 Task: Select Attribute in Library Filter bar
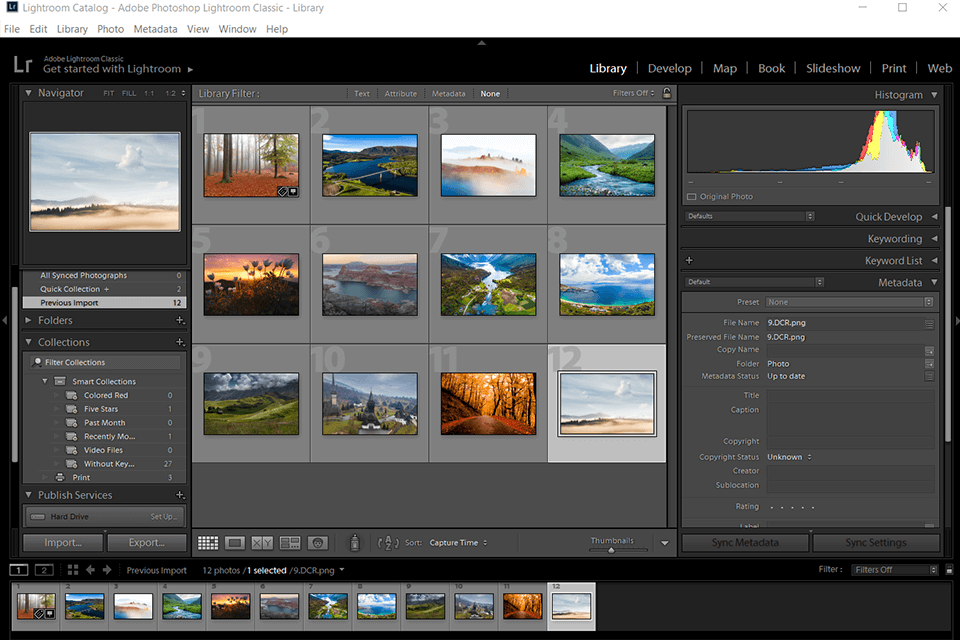400,94
